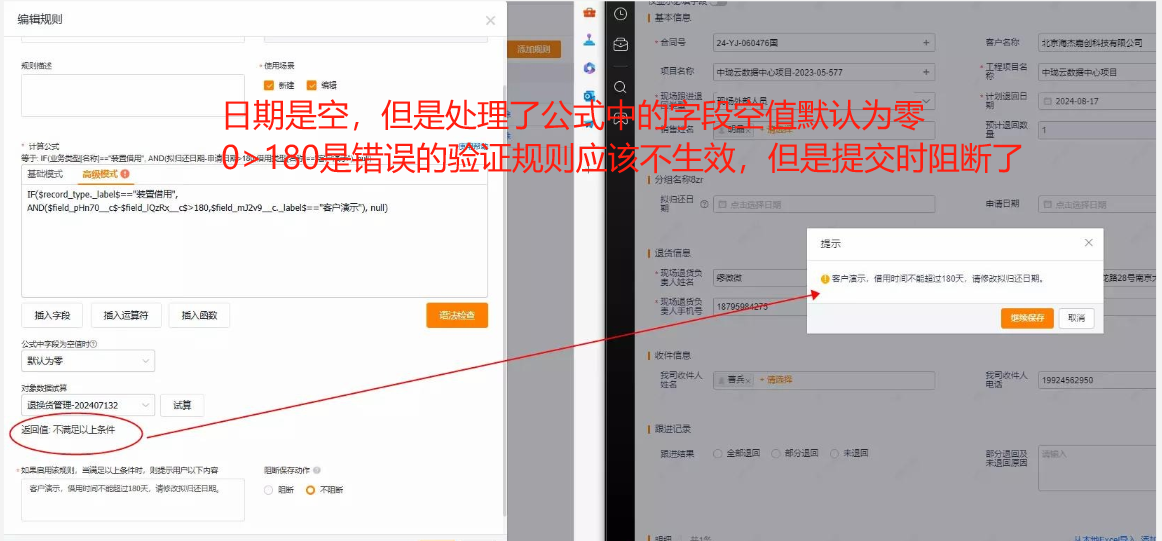Click help icon beside 拟归还日期
Screen dimensions: 1162x541
point(703,204)
